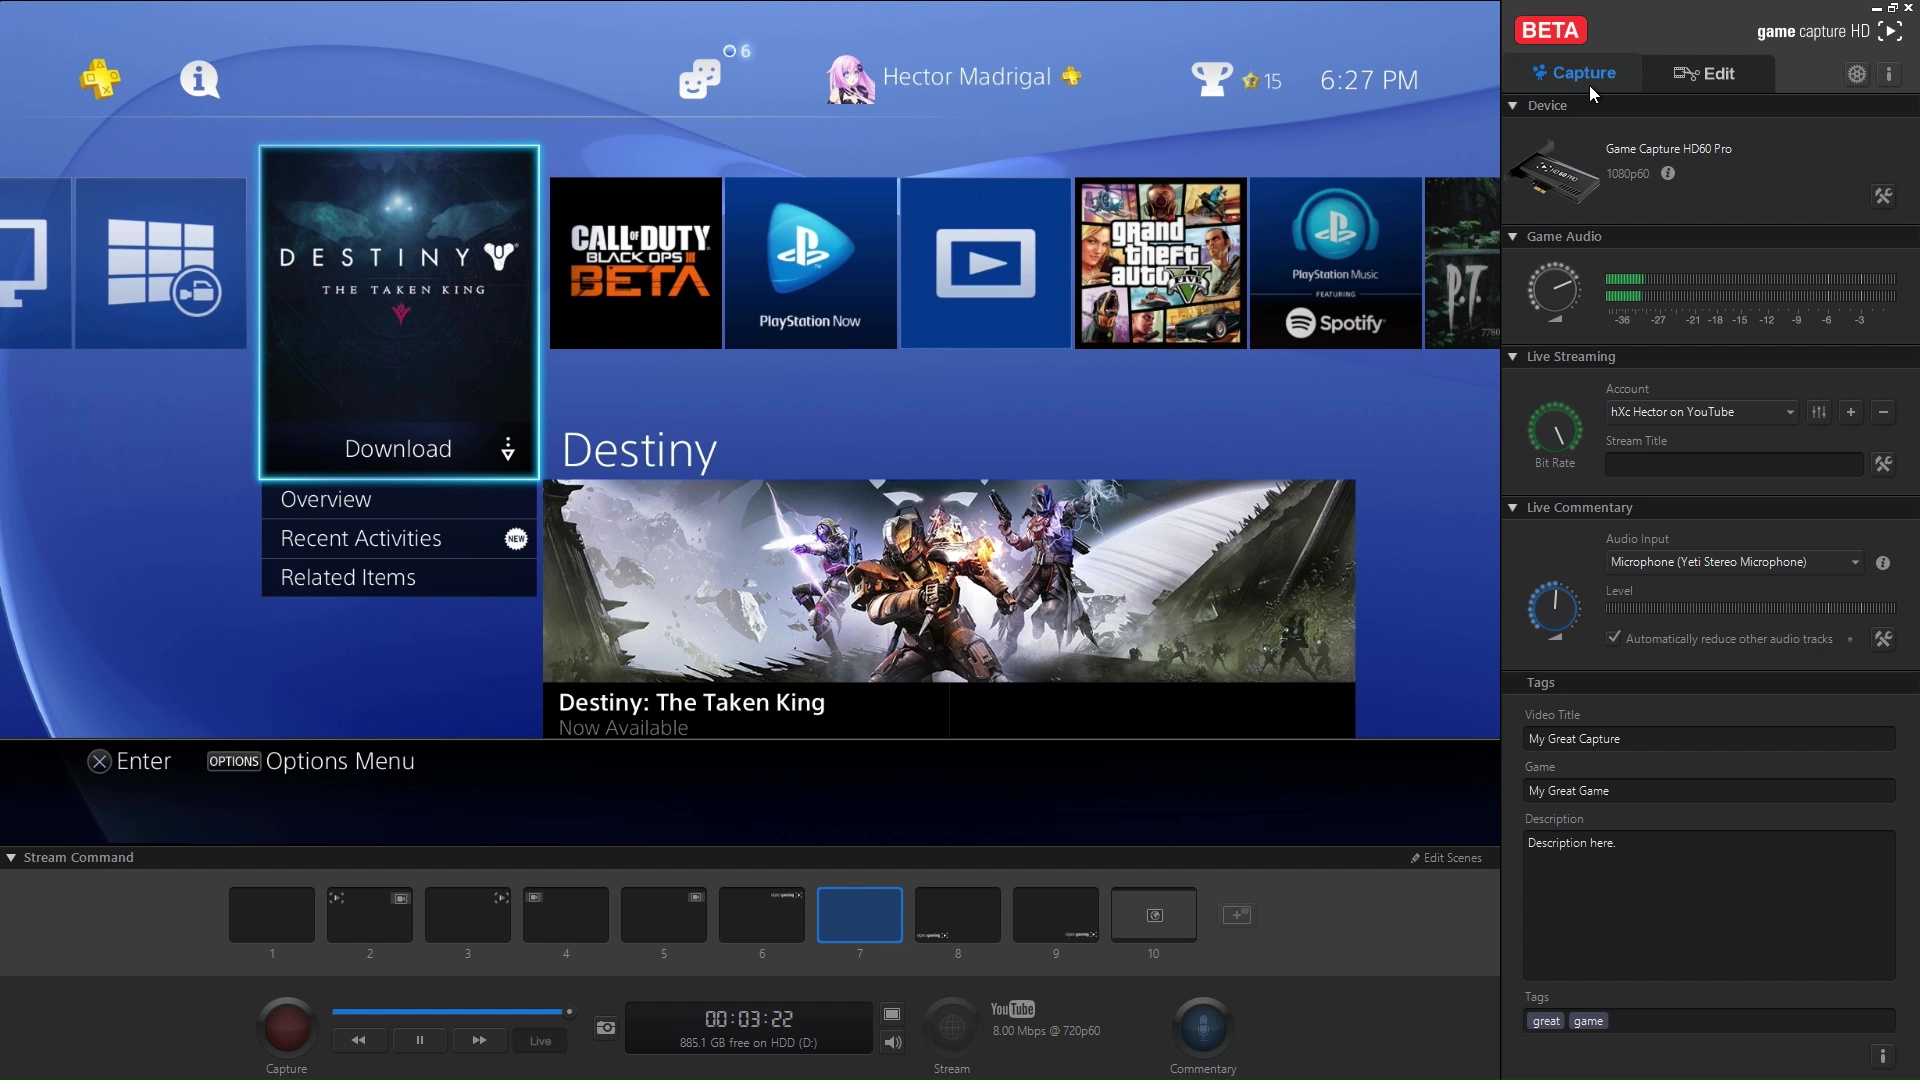This screenshot has width=1920, height=1080.
Task: Click the playback timeline scrubber handle
Action: 569,1012
